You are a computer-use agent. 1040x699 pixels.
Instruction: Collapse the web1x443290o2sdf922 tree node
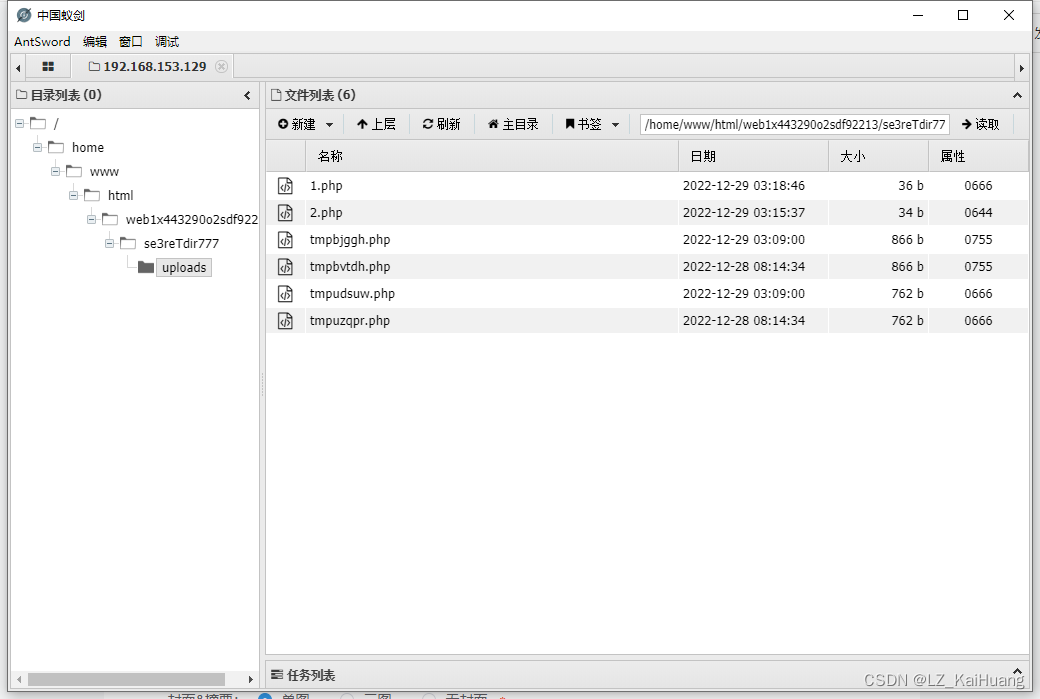click(92, 219)
